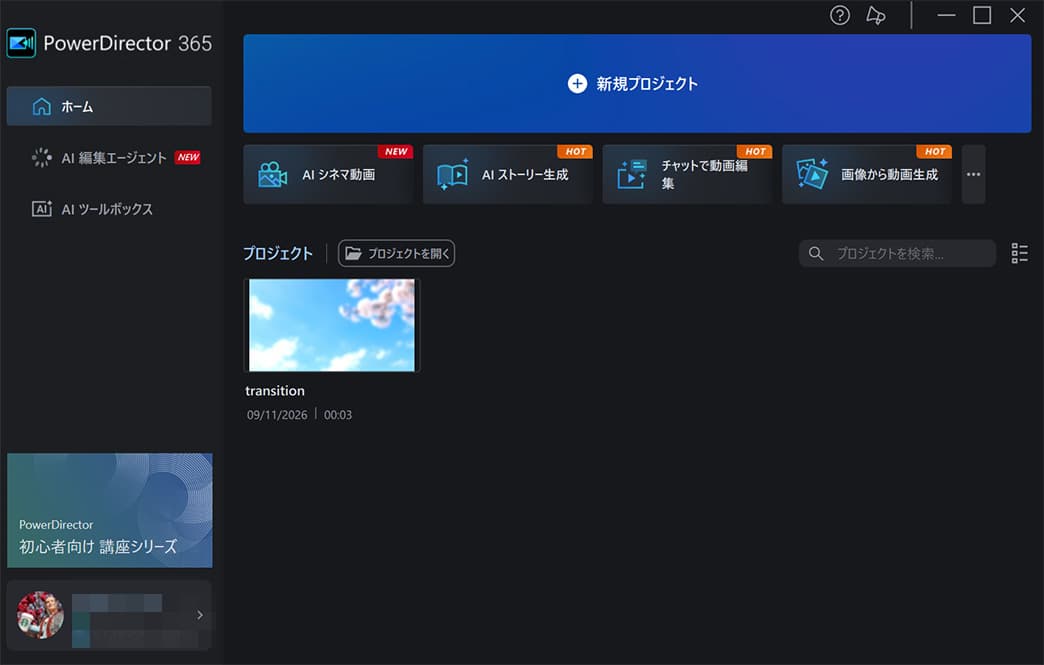Viewport: 1044px width, 665px height.
Task: Select the プロジェクト tab heading
Action: click(x=278, y=254)
